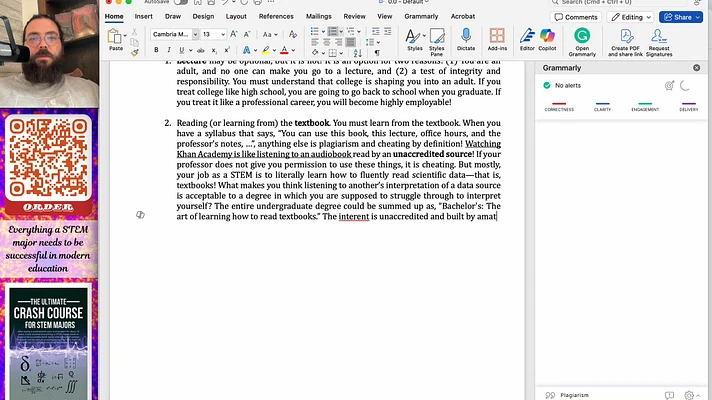Switch to the Insert tab
712x400 pixels.
point(143,16)
